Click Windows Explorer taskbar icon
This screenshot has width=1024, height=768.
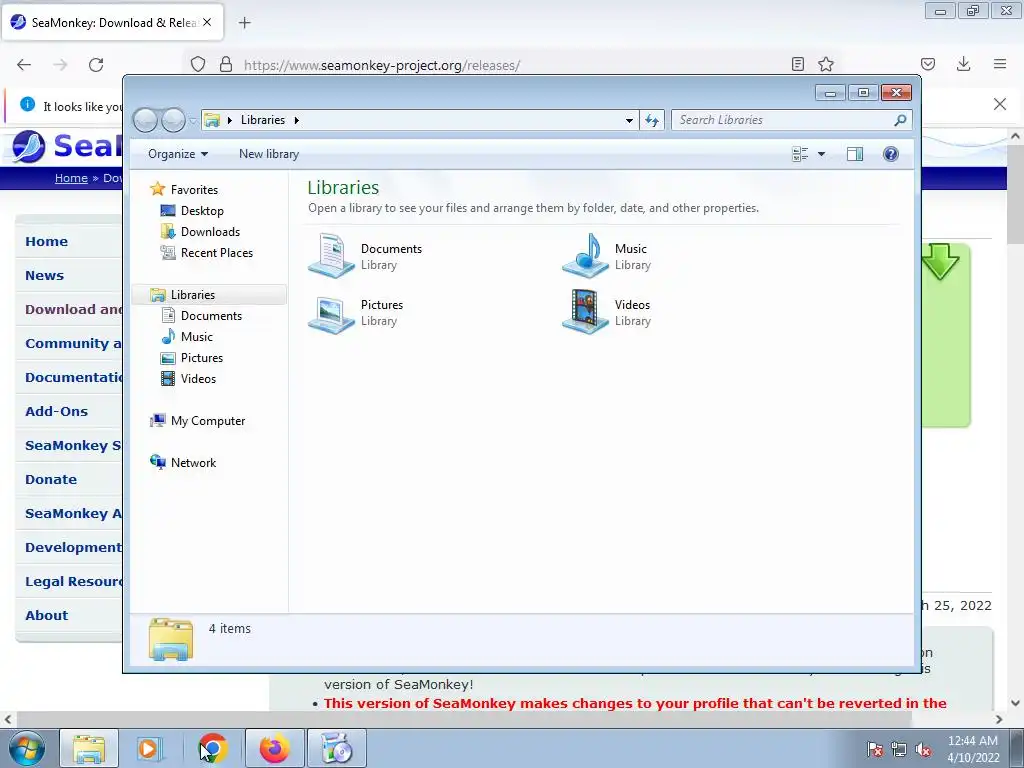[x=89, y=748]
